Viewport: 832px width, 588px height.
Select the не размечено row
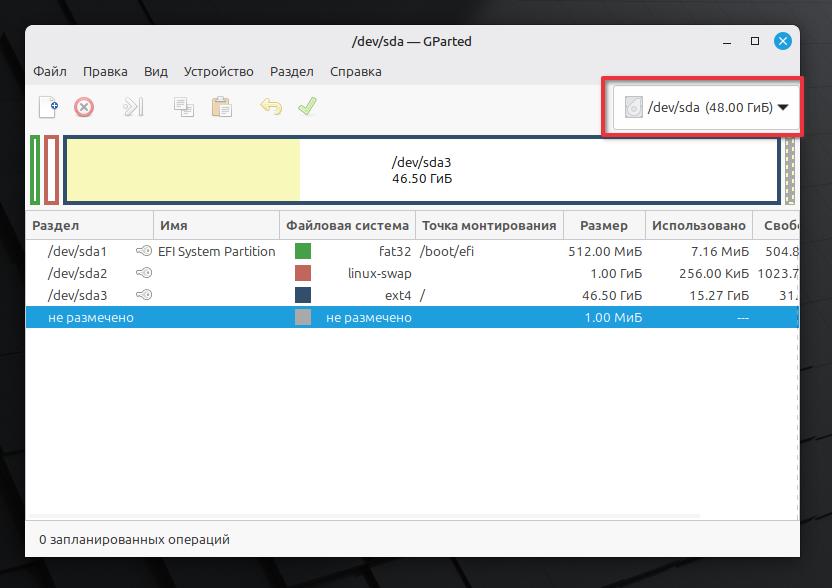coord(412,317)
